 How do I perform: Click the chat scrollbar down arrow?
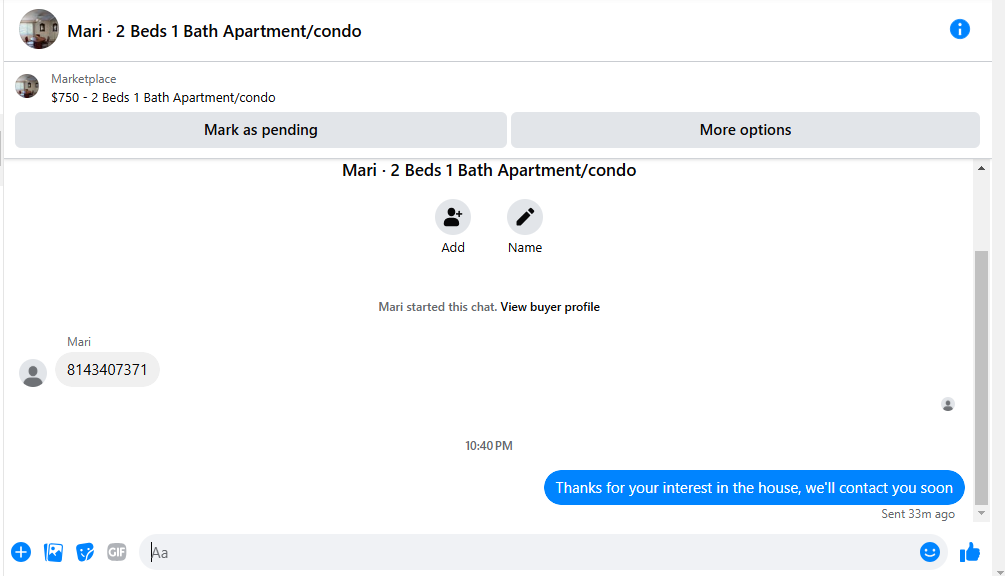pyautogui.click(x=981, y=513)
